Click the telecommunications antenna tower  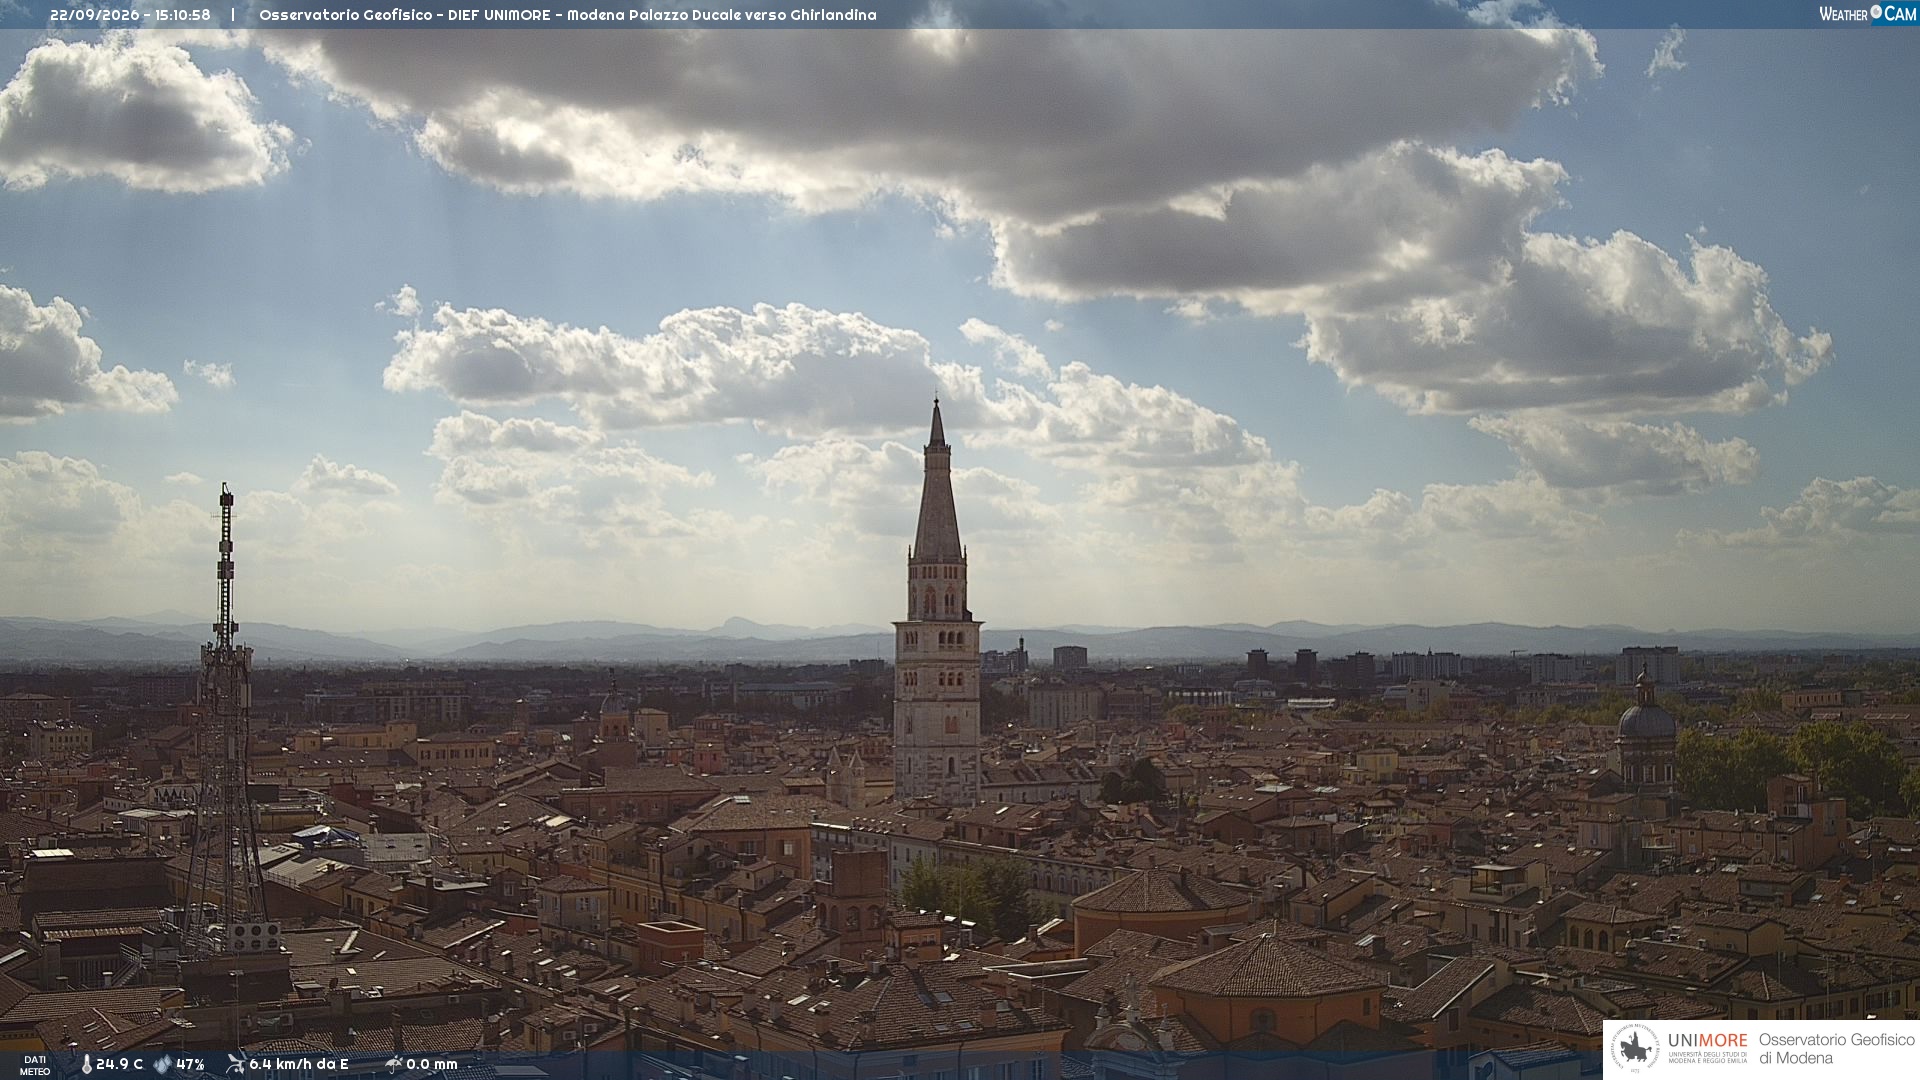click(x=226, y=720)
